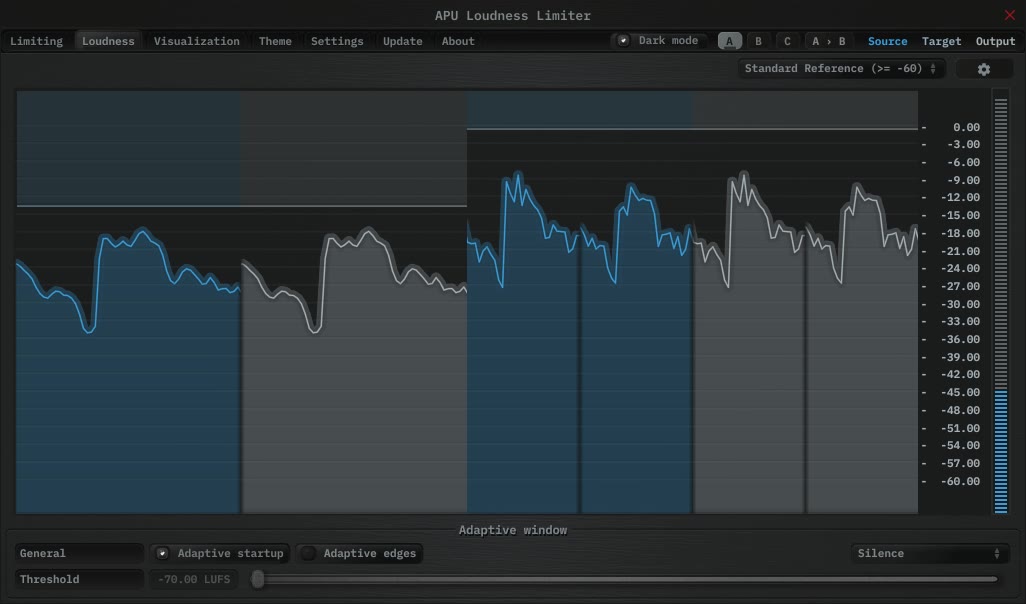The height and width of the screenshot is (604, 1026).
Task: Enable or disable Adaptive startup
Action: tap(162, 554)
